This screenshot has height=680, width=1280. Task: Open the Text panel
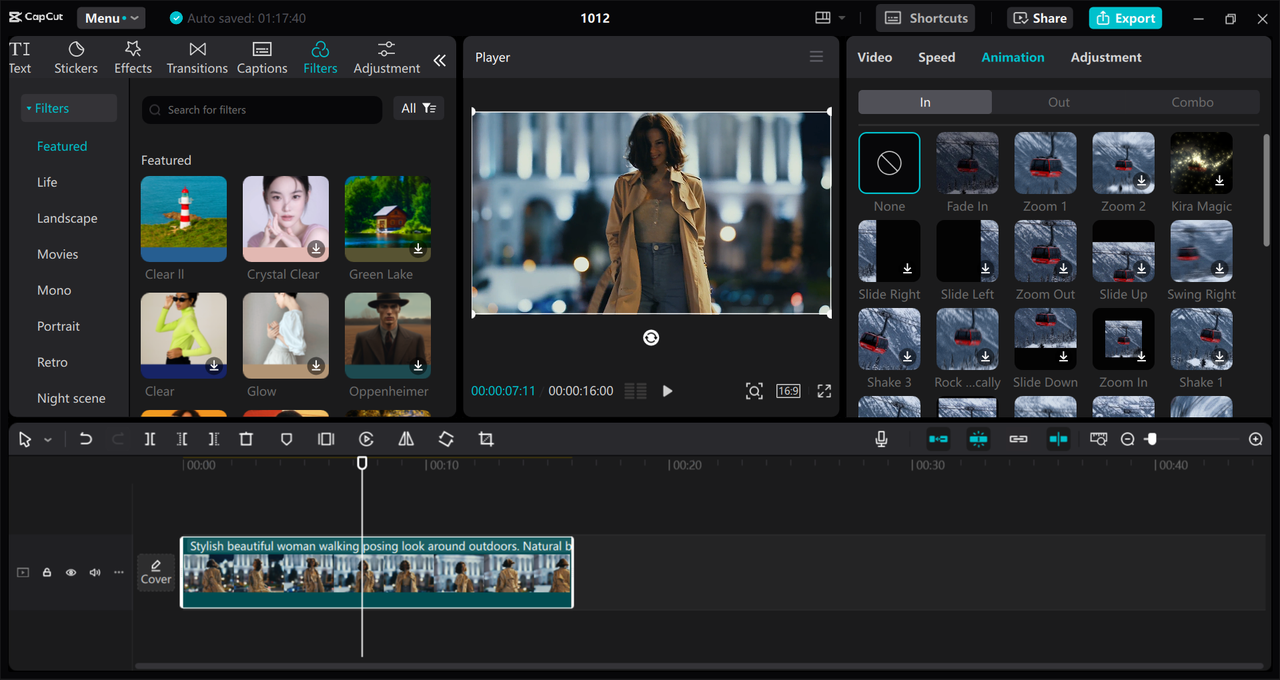[20, 58]
